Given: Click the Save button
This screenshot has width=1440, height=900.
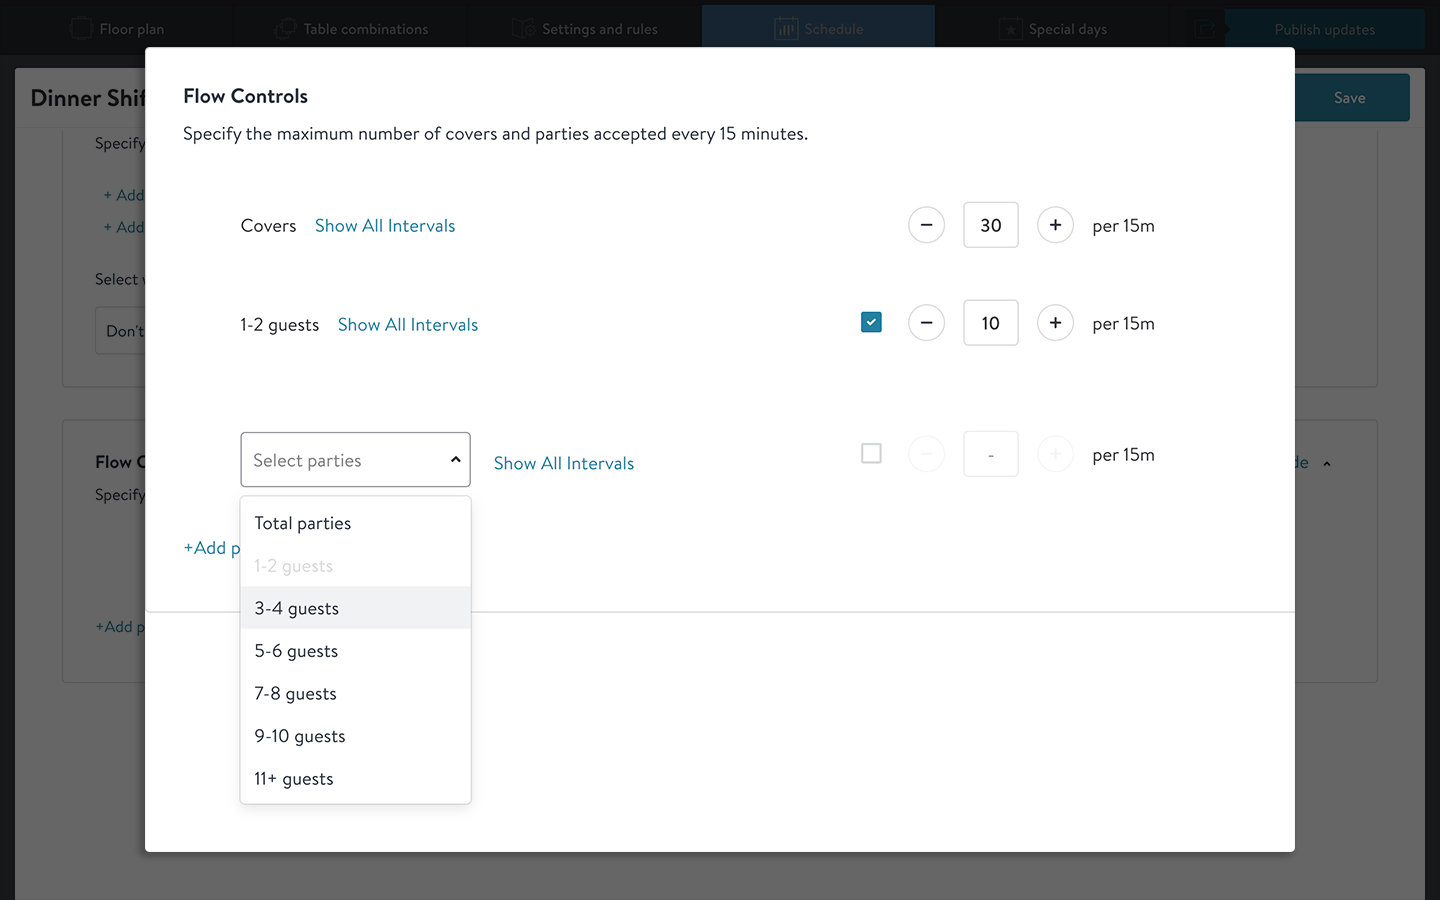Looking at the screenshot, I should click(1350, 98).
